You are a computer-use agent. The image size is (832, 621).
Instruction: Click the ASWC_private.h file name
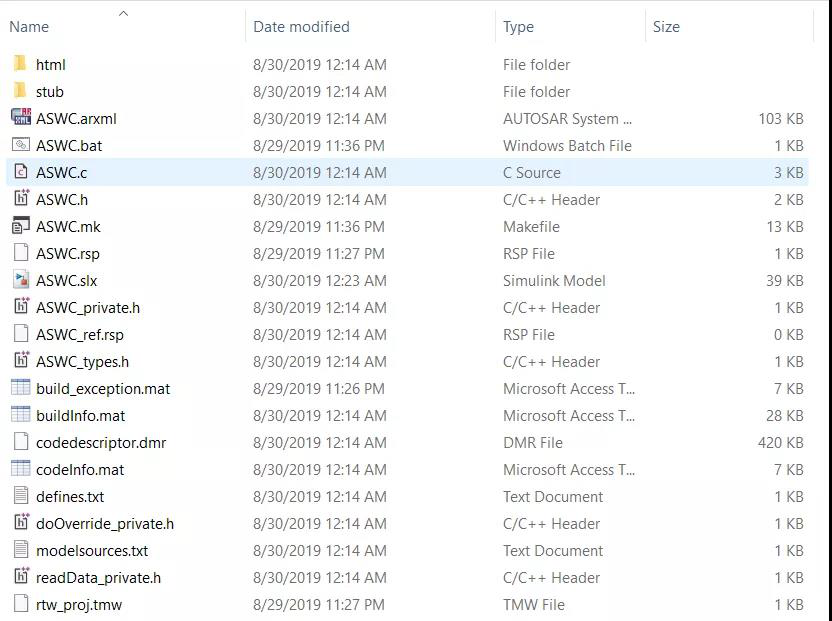pyautogui.click(x=88, y=308)
